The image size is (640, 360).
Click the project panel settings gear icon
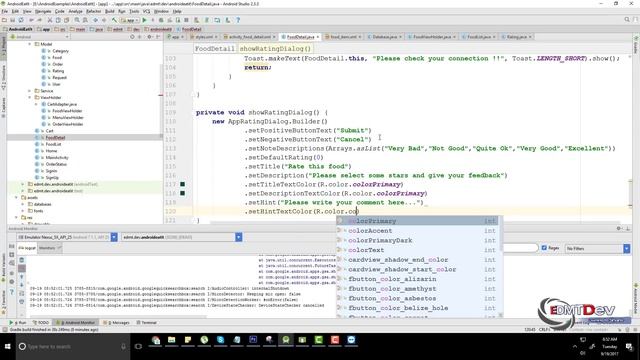[x=149, y=37]
